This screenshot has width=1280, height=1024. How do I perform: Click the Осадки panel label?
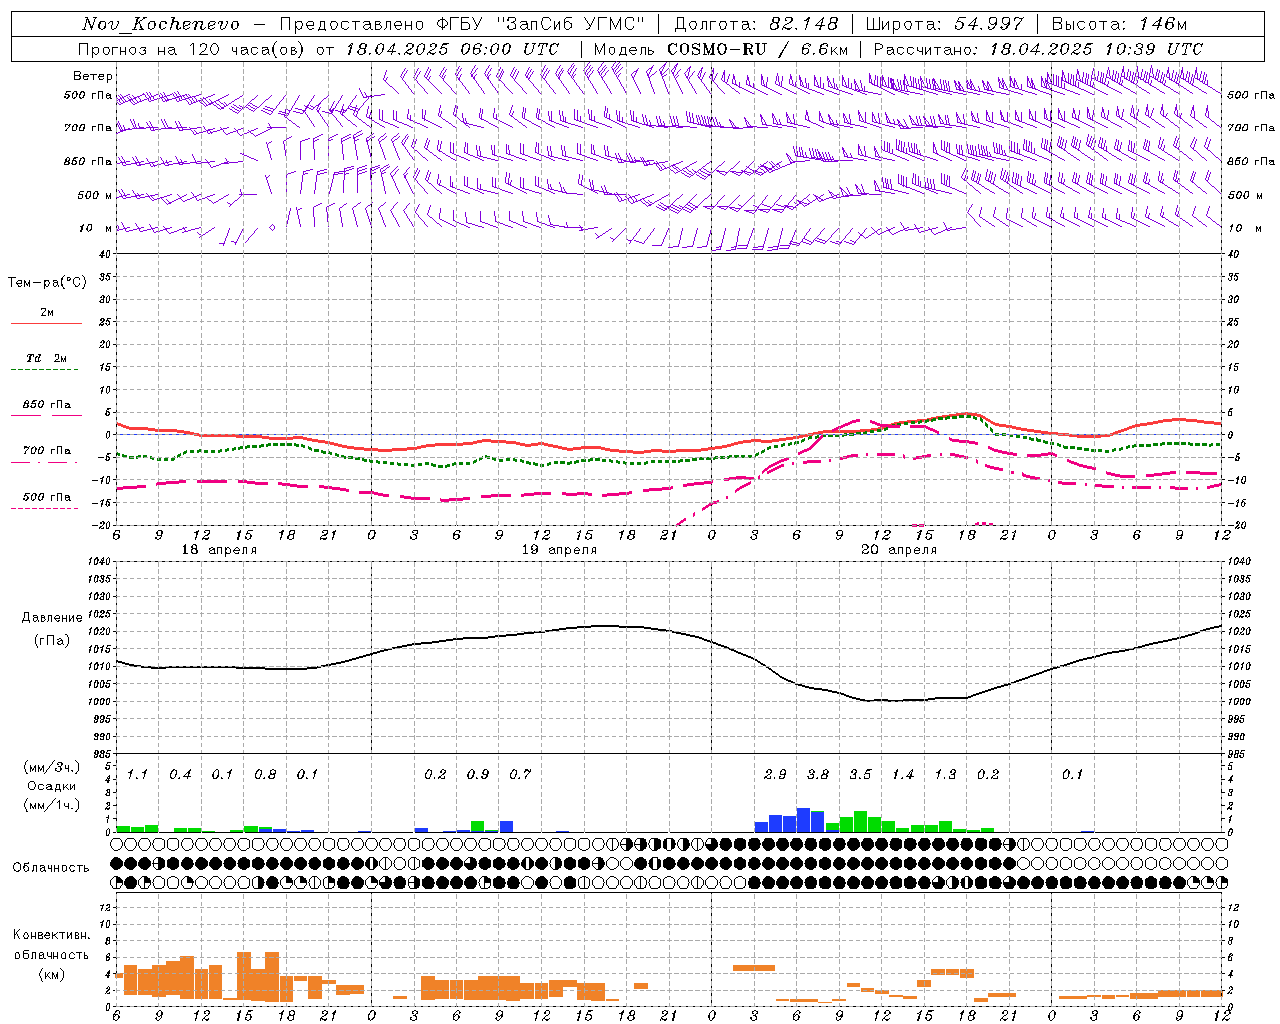point(51,786)
